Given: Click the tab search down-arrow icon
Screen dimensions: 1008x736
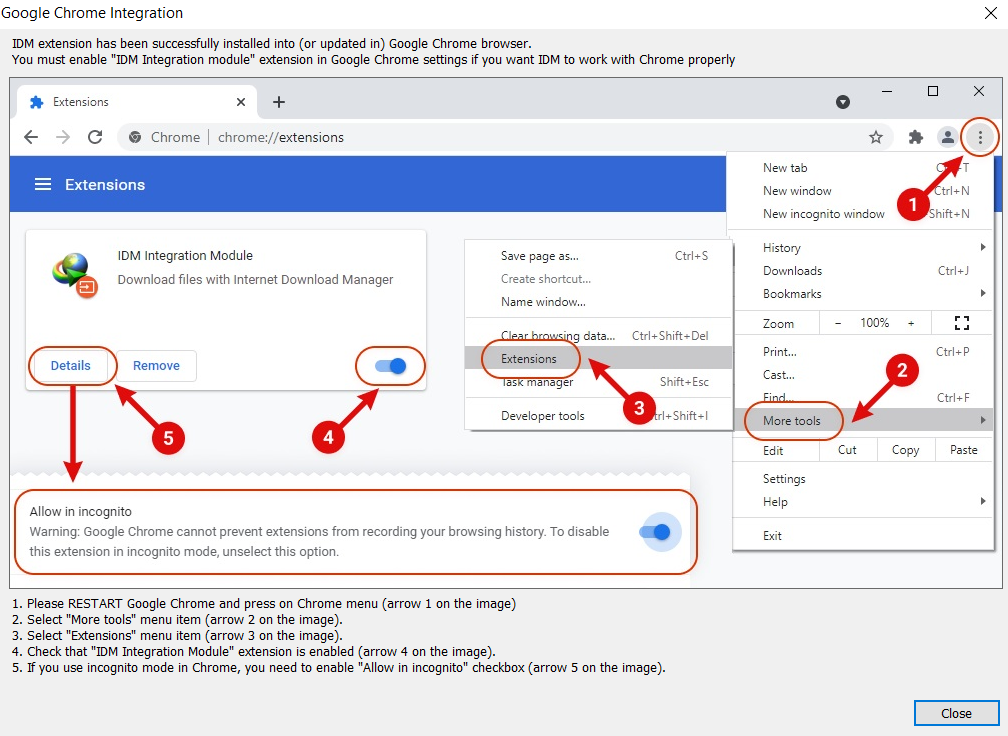Looking at the screenshot, I should 843,102.
